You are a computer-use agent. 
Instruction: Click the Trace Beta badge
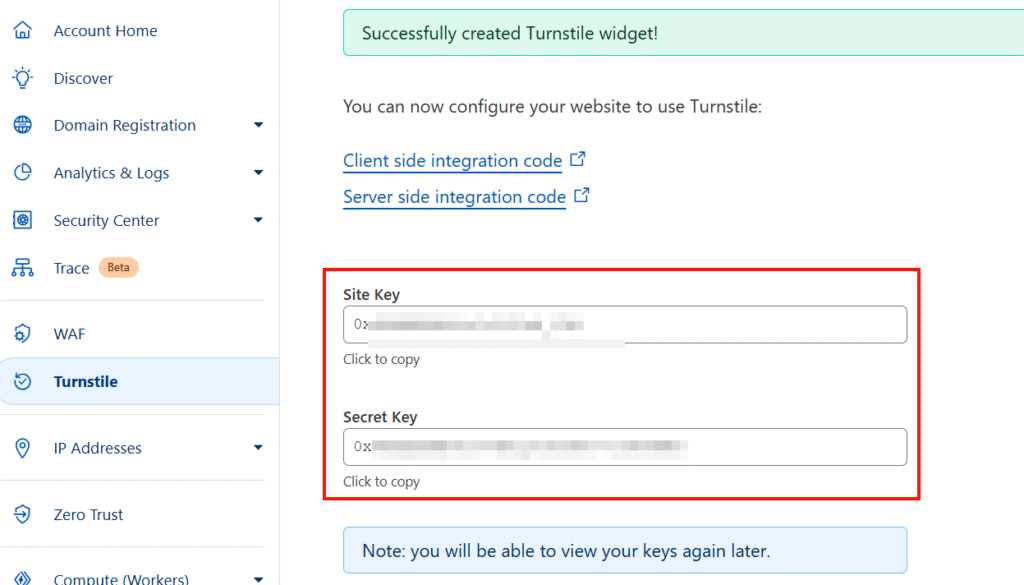coord(118,267)
